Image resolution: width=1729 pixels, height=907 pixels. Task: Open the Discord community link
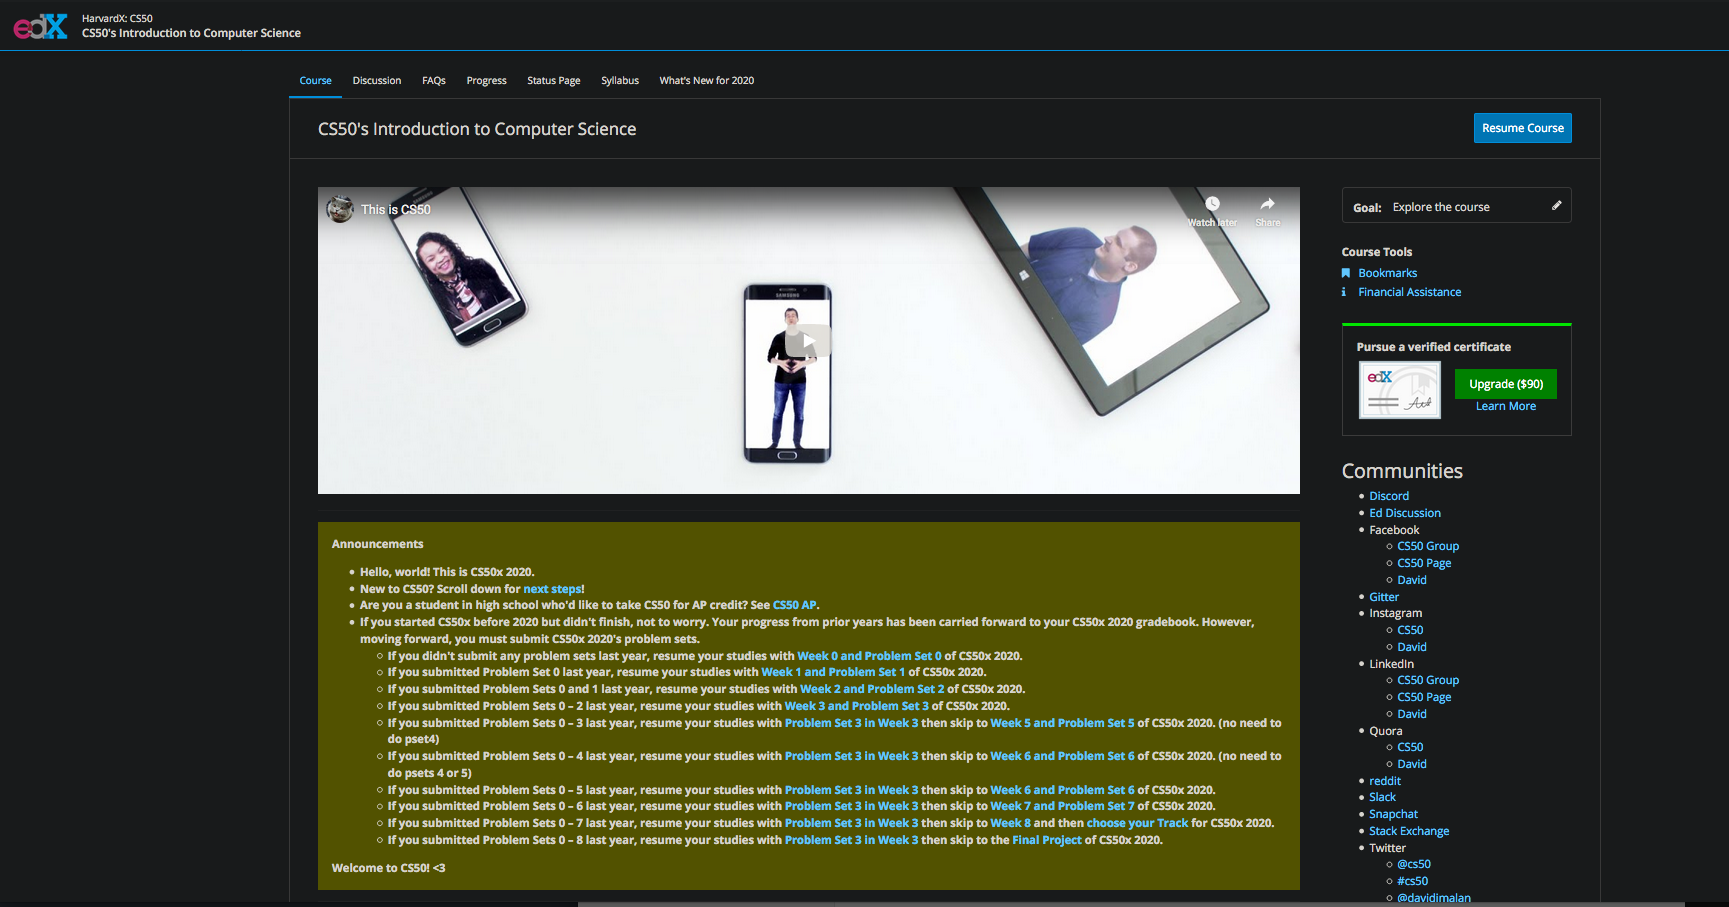point(1389,496)
